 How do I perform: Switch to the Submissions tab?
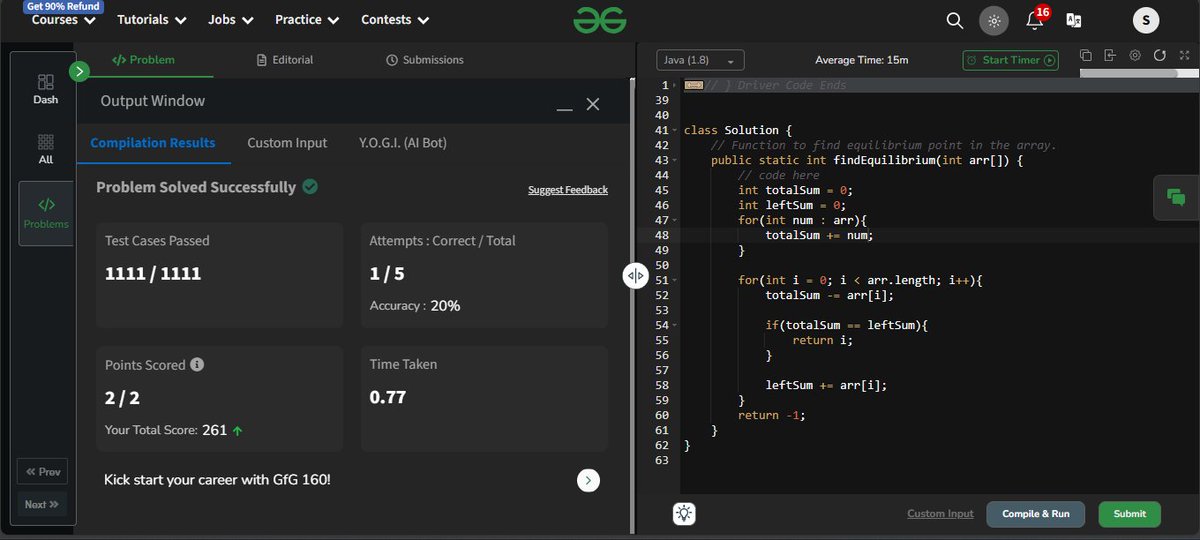pos(424,60)
